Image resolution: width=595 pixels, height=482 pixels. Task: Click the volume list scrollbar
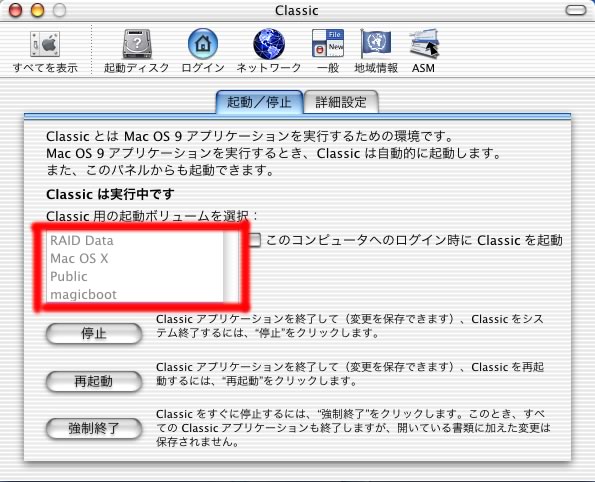click(x=231, y=267)
